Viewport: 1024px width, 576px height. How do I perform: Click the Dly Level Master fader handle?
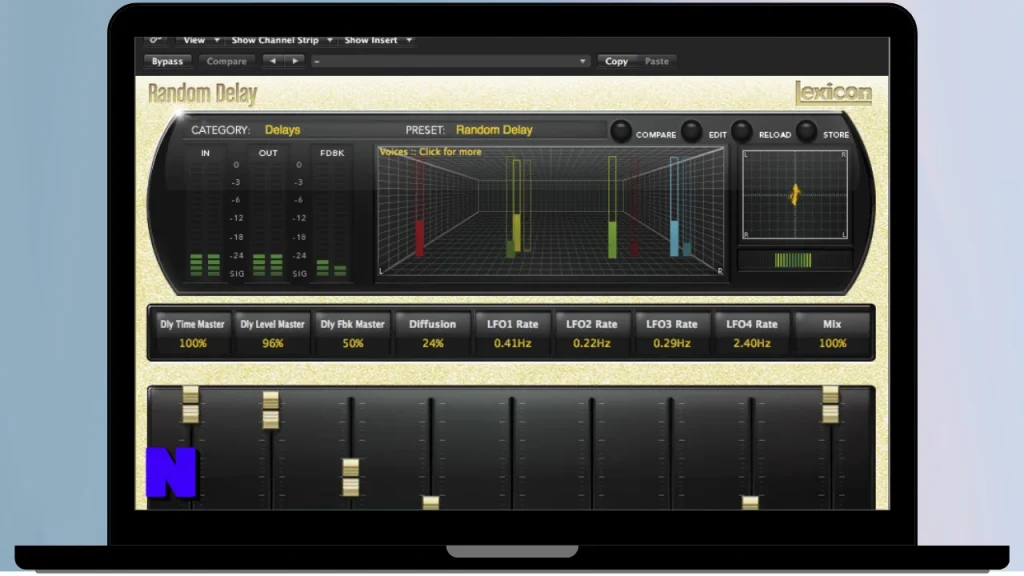[x=271, y=410]
